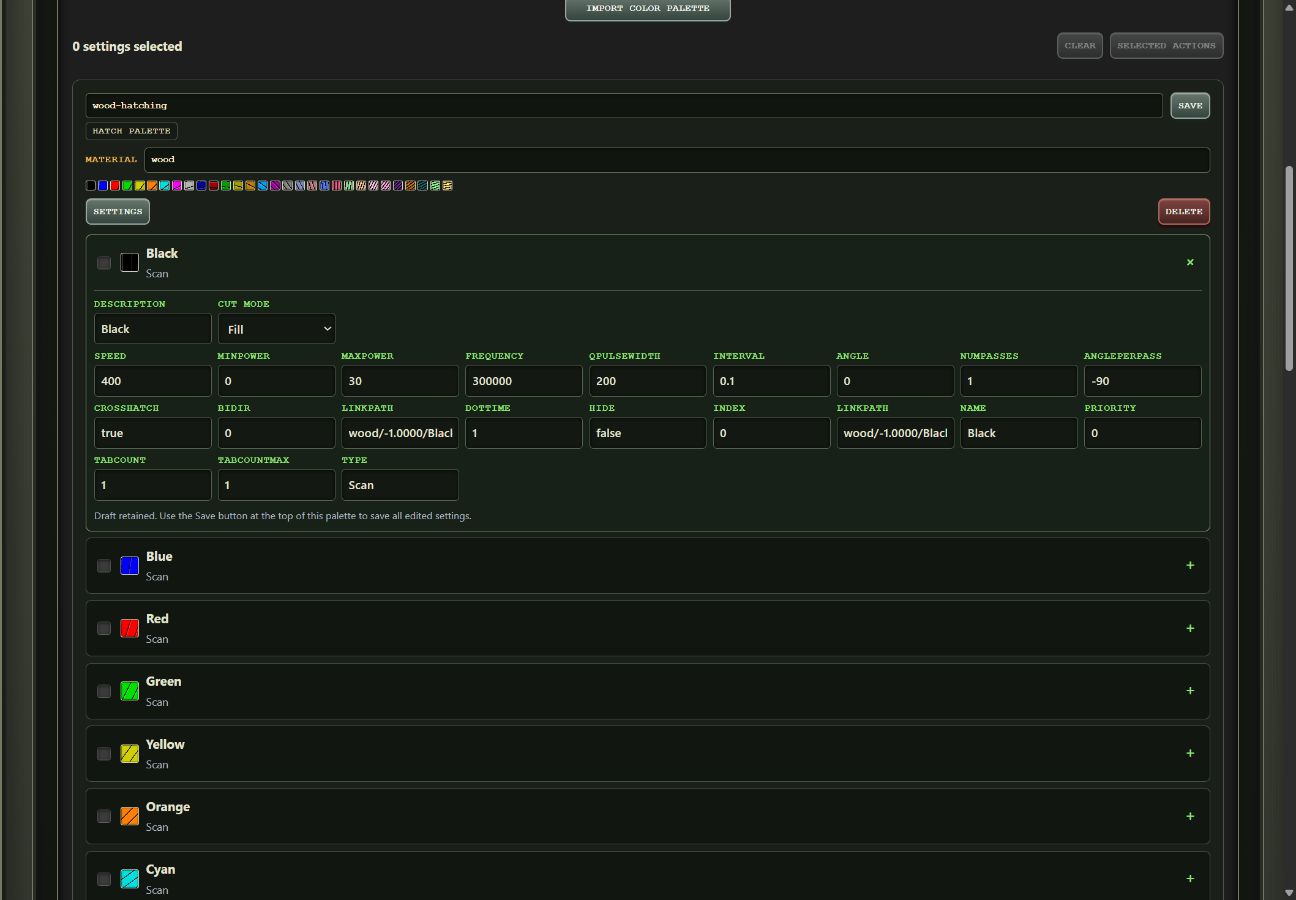Click the Angle input field
This screenshot has height=900, width=1296.
point(896,381)
